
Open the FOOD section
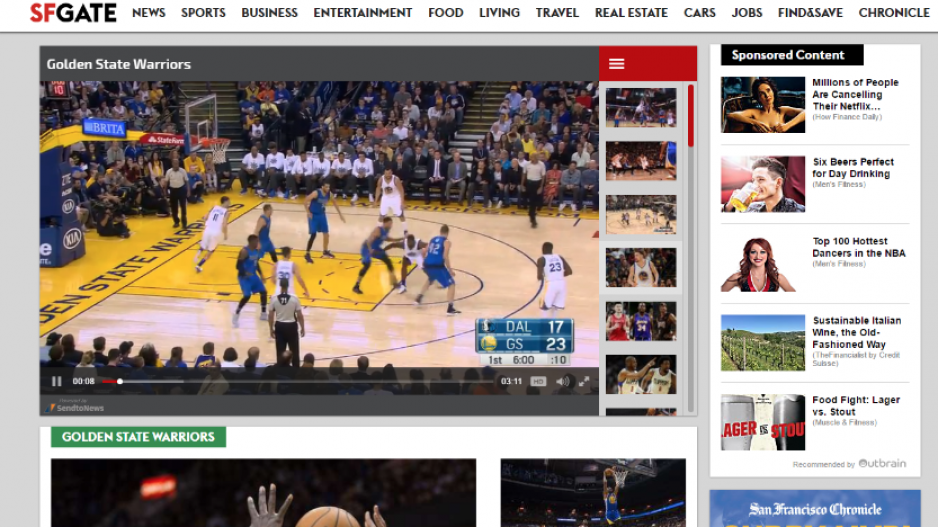click(x=446, y=13)
